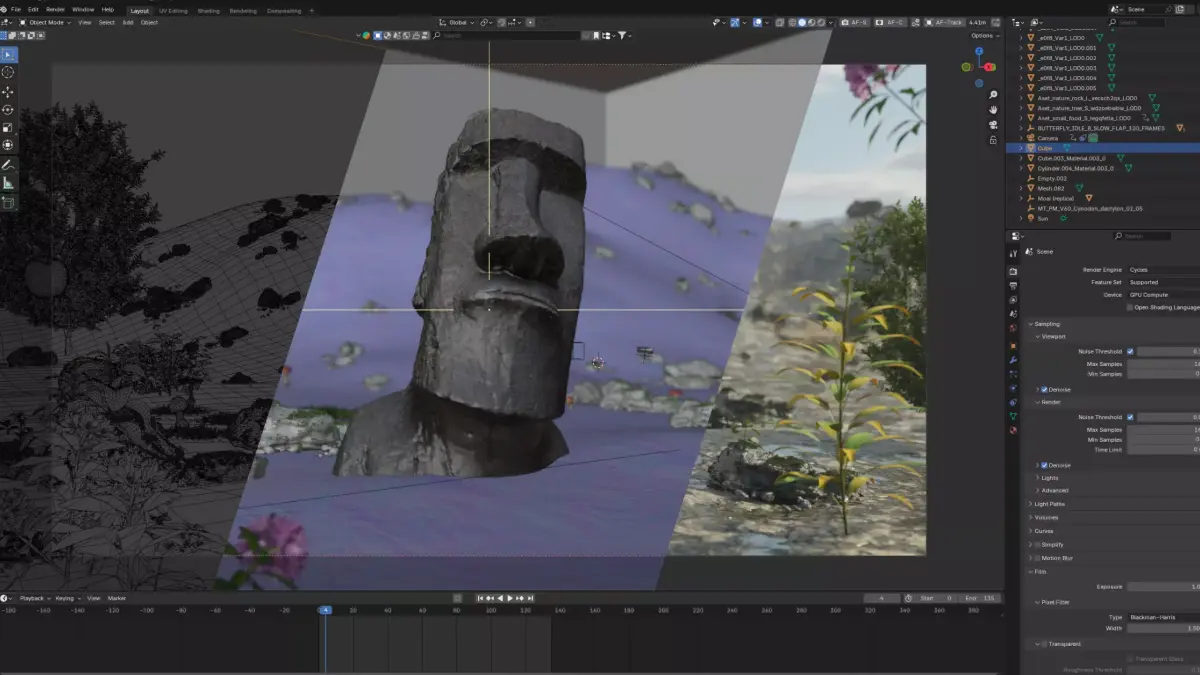
Task: Select the Add Cube tool
Action: 8,202
